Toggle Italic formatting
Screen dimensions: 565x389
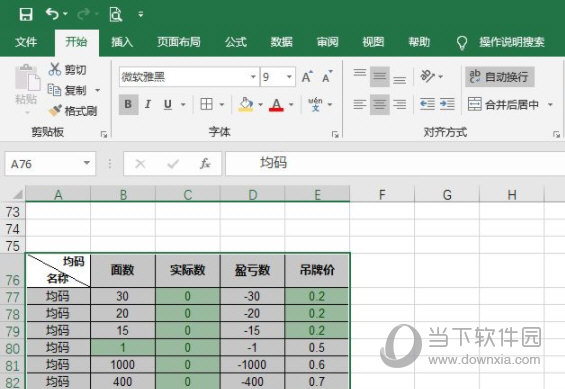[147, 104]
